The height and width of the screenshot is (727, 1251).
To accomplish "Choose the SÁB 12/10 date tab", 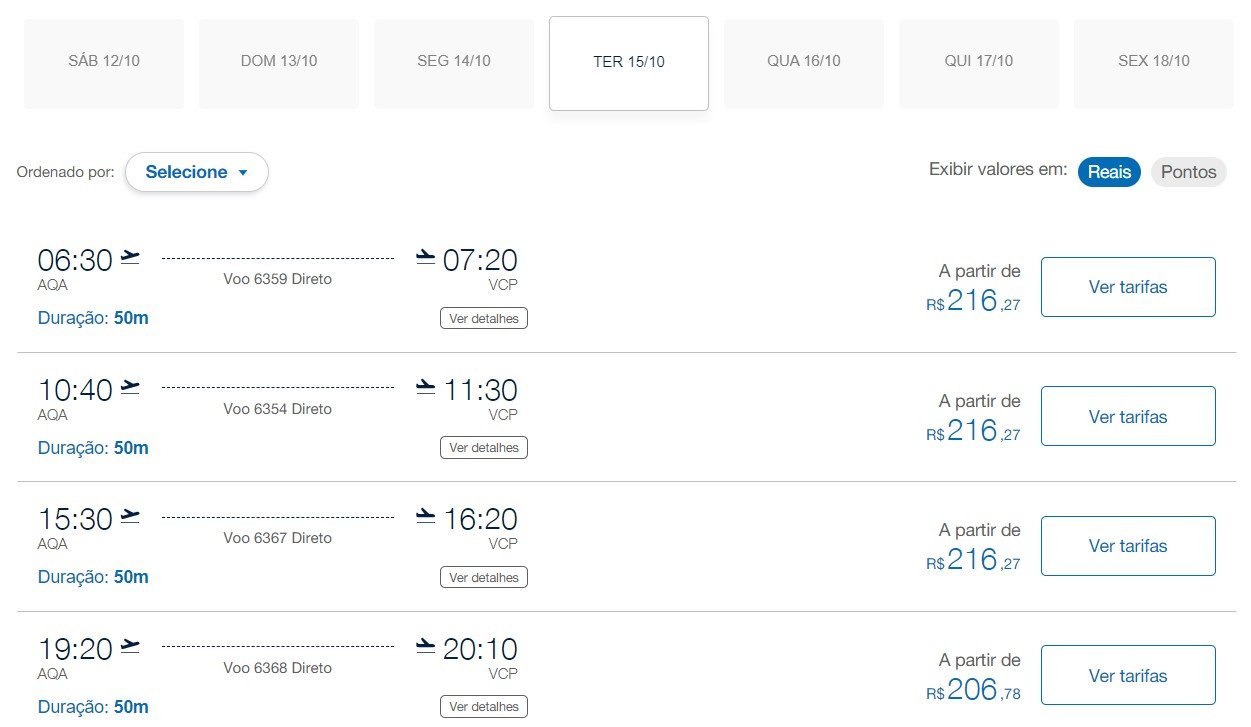I will pos(104,62).
